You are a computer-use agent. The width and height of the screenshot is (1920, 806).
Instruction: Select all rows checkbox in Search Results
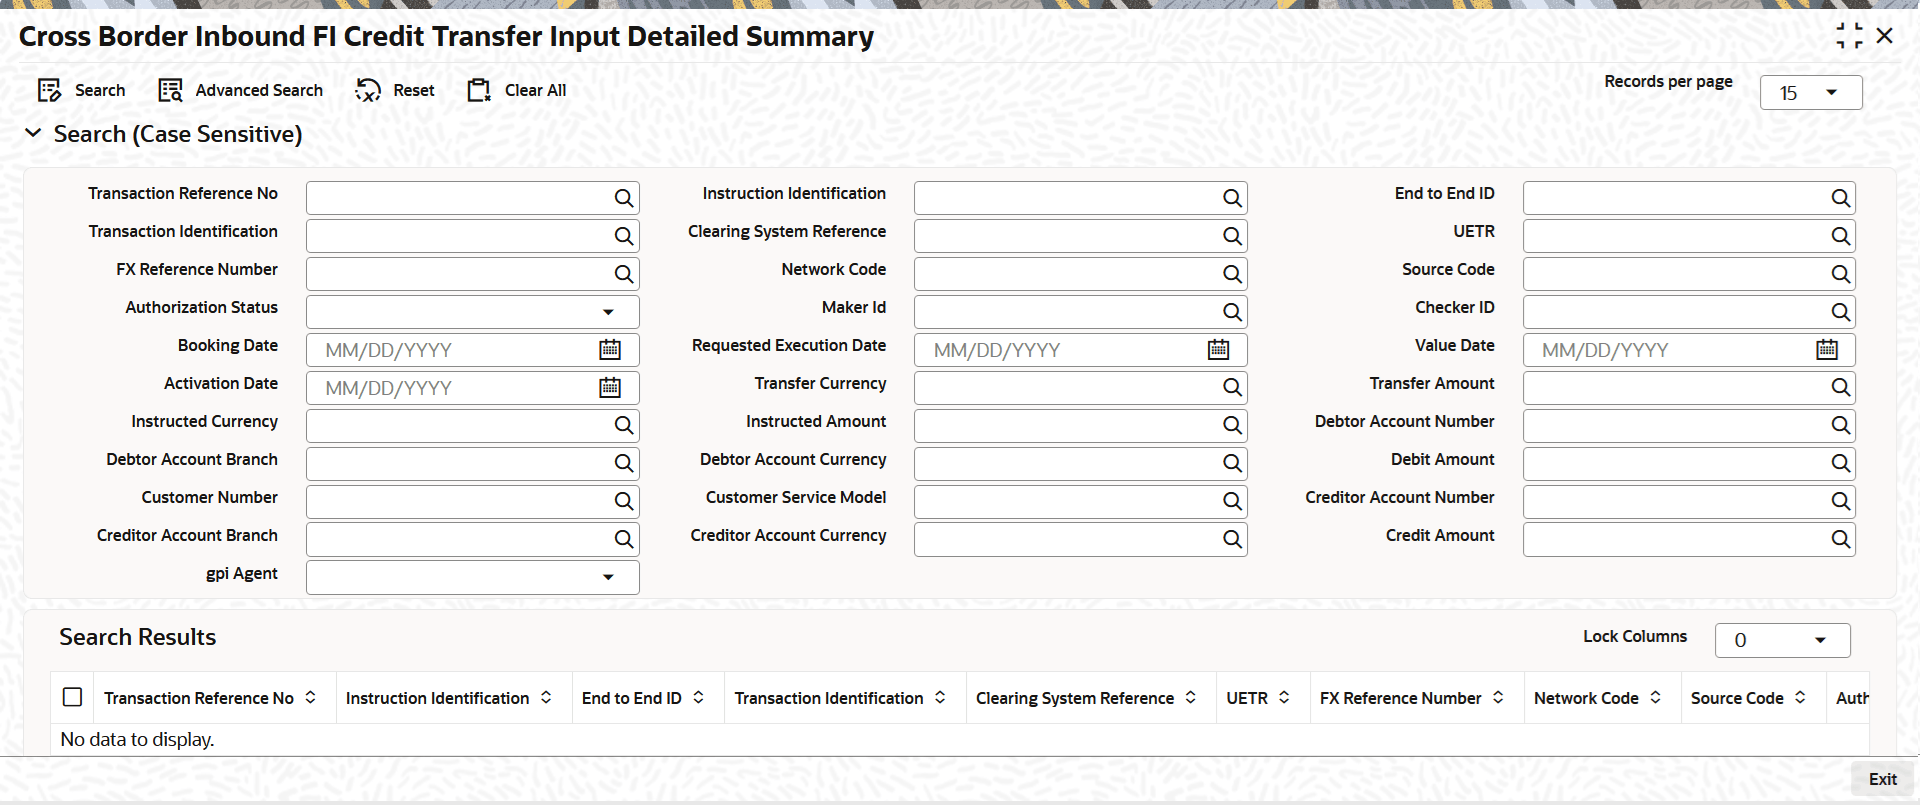(72, 697)
